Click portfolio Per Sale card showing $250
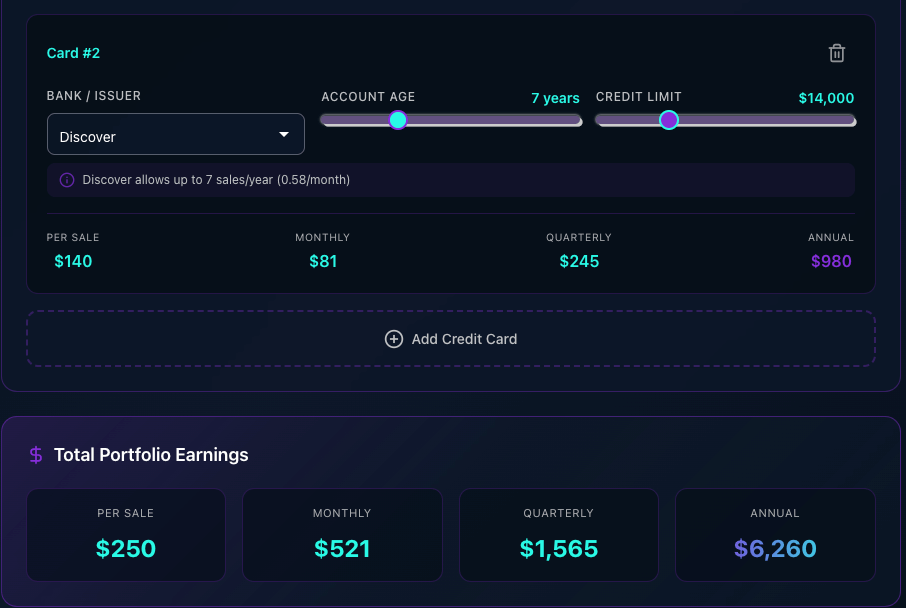906x608 pixels. (x=126, y=535)
